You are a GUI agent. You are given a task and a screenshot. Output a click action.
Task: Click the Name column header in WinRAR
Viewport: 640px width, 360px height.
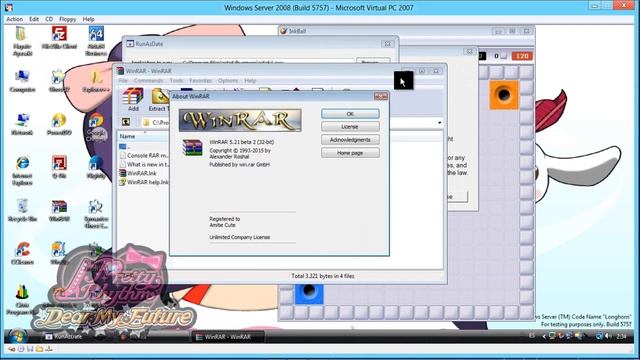tap(143, 136)
